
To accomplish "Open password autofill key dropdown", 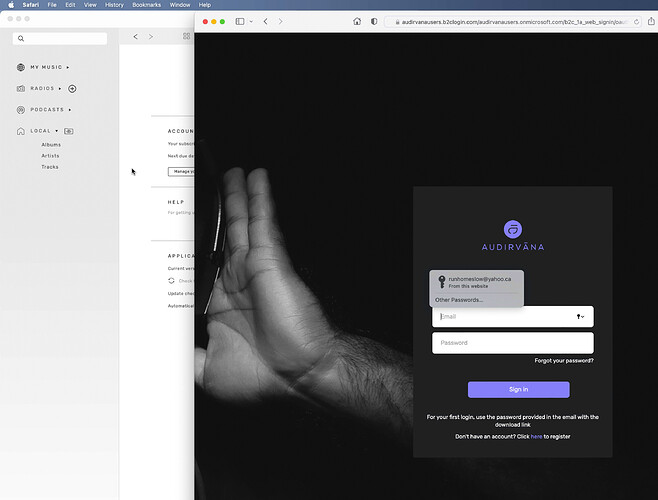I will tap(580, 317).
